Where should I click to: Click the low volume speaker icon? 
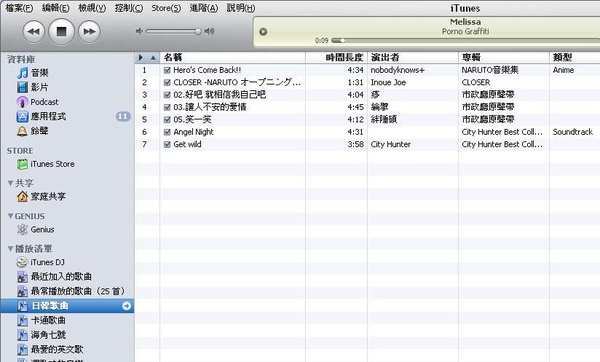pyautogui.click(x=139, y=31)
